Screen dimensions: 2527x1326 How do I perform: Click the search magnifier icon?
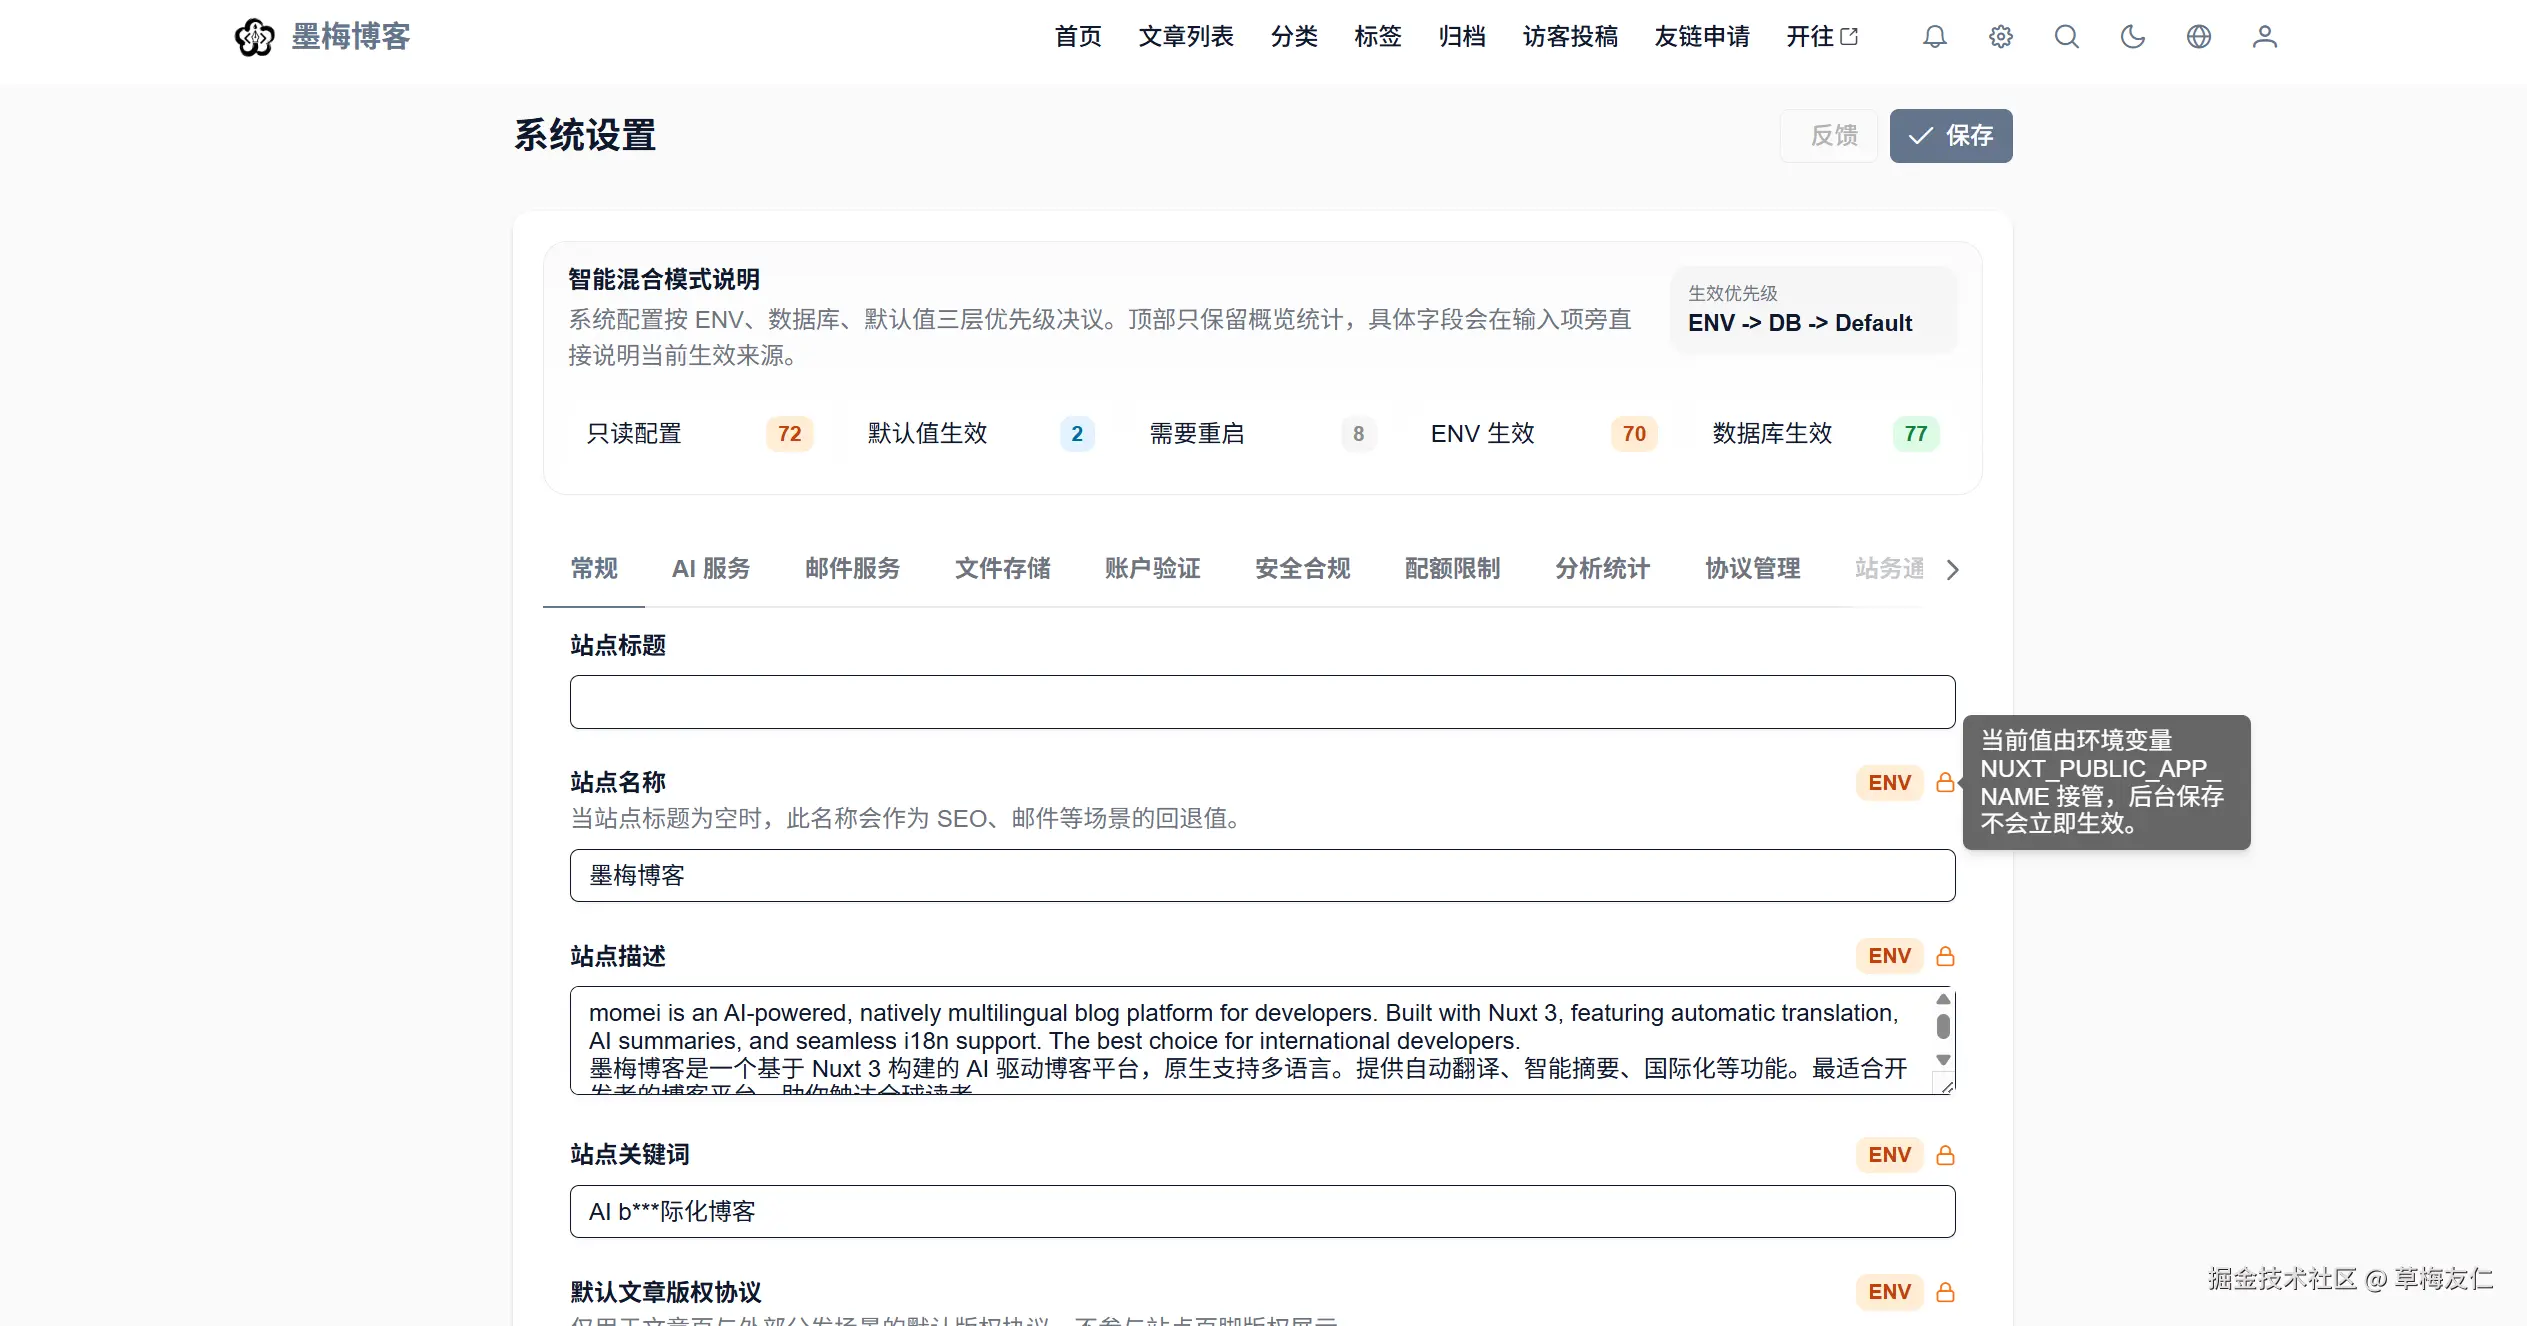[x=2066, y=37]
